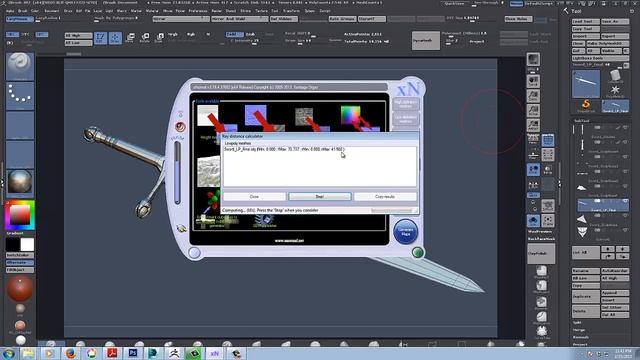Move subtool down with arrow button

pyautogui.click(x=622, y=249)
